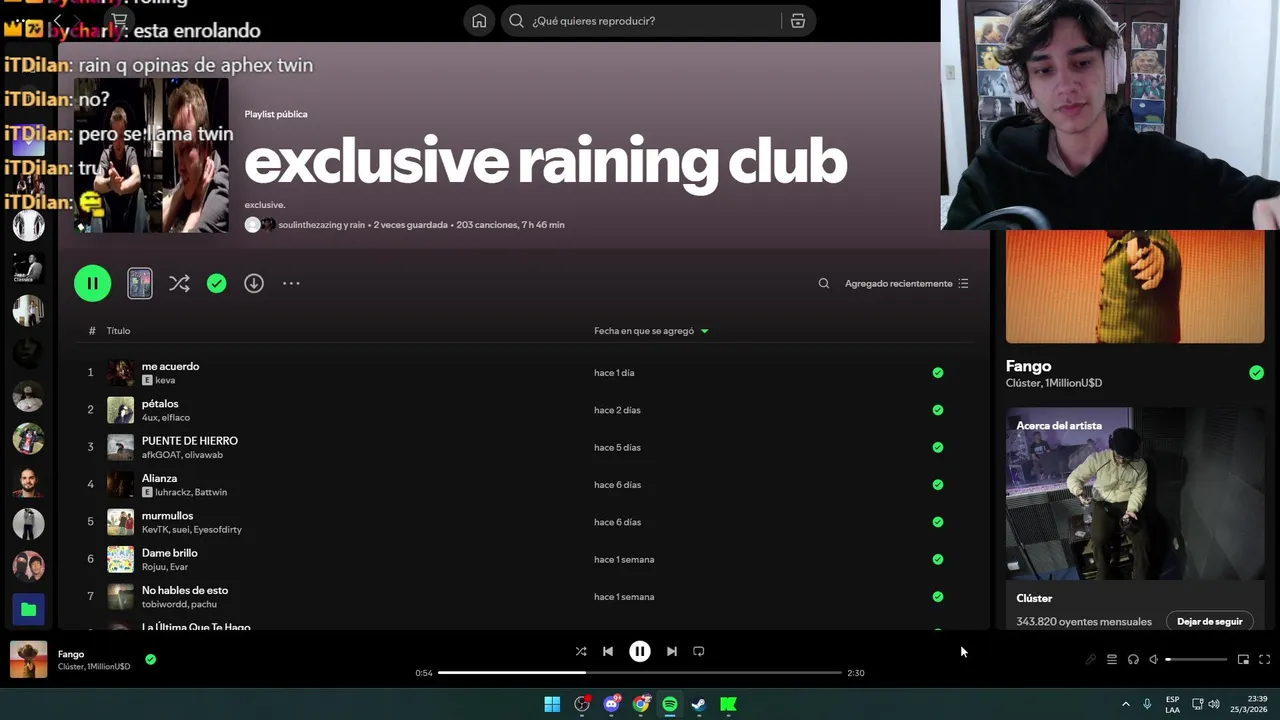Sort by "Fecha en que se agregó" column

point(651,331)
